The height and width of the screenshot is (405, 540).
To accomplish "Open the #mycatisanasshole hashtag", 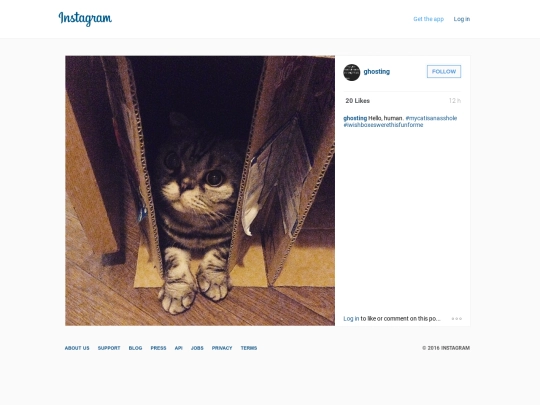I will pos(431,118).
